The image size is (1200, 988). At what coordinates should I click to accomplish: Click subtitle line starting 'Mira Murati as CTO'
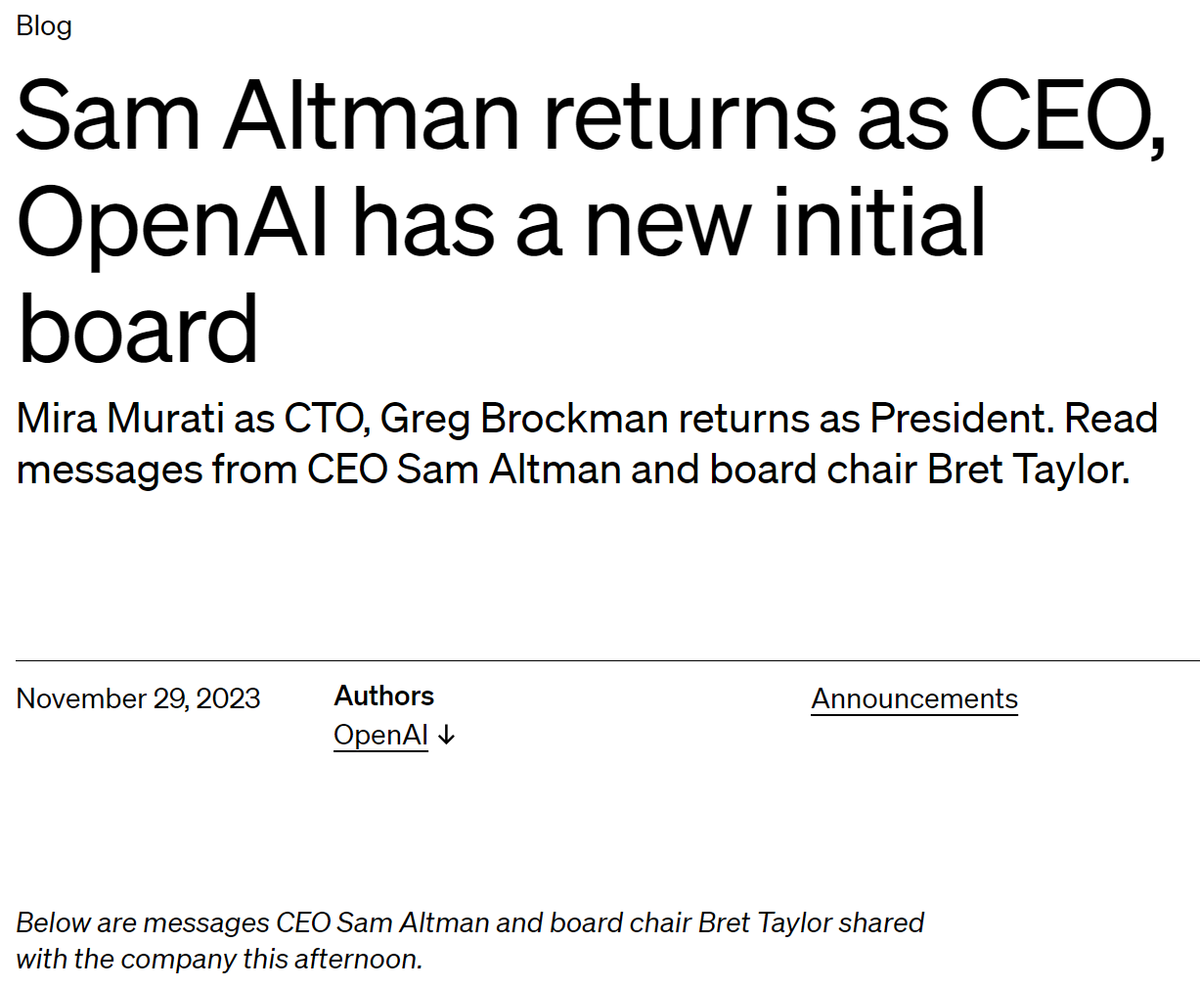point(587,419)
